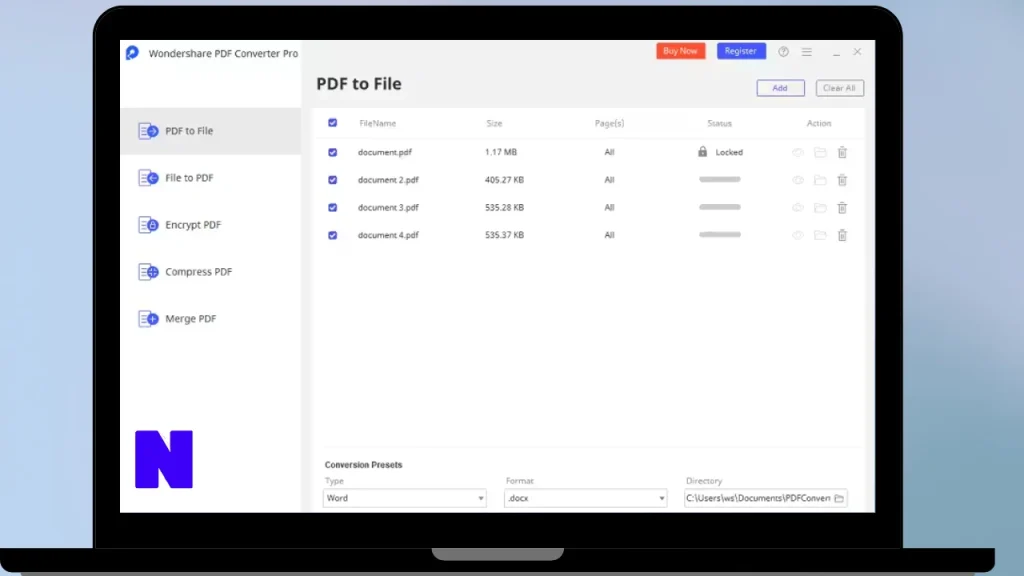This screenshot has width=1024, height=576.
Task: Click the Status column header
Action: coord(720,123)
